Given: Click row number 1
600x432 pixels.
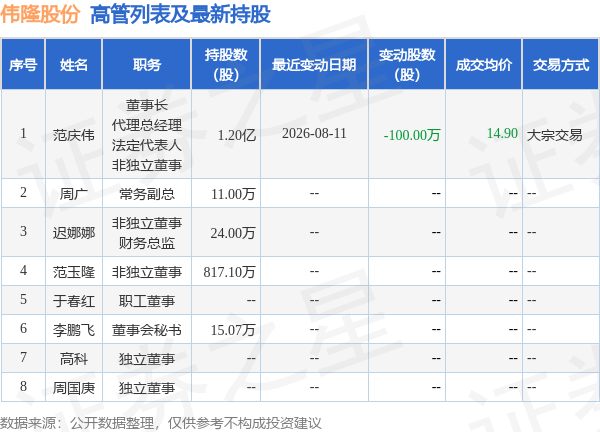Looking at the screenshot, I should point(23,134).
